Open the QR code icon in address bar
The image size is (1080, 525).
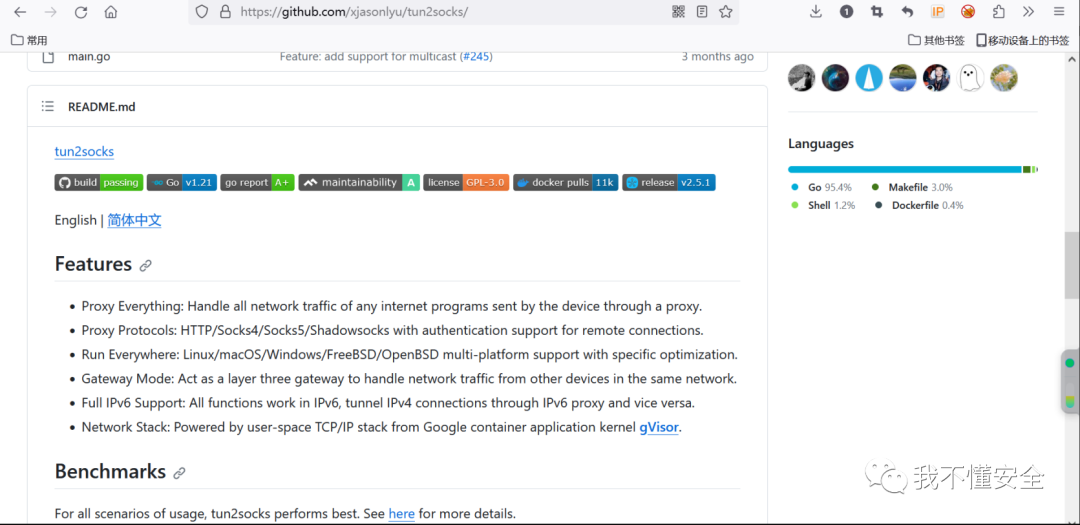coord(678,11)
